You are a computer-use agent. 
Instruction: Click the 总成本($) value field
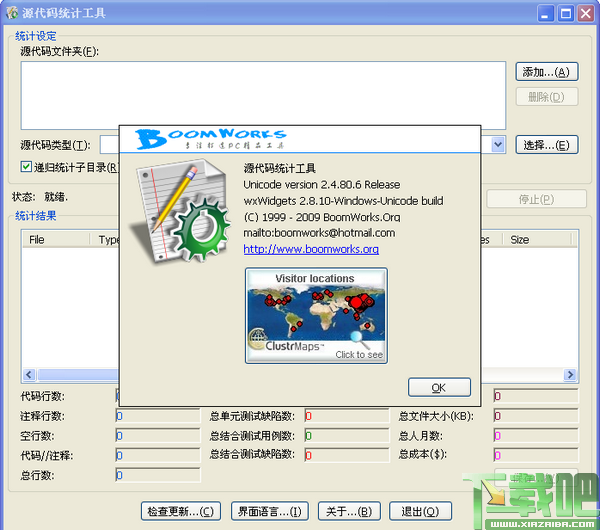536,455
